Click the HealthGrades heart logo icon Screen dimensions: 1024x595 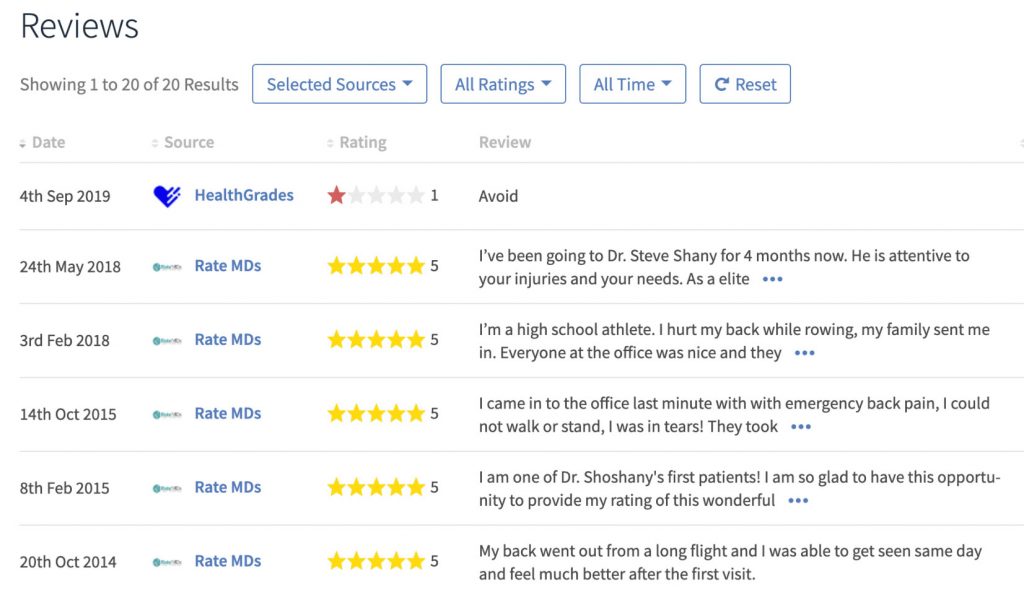click(x=167, y=196)
